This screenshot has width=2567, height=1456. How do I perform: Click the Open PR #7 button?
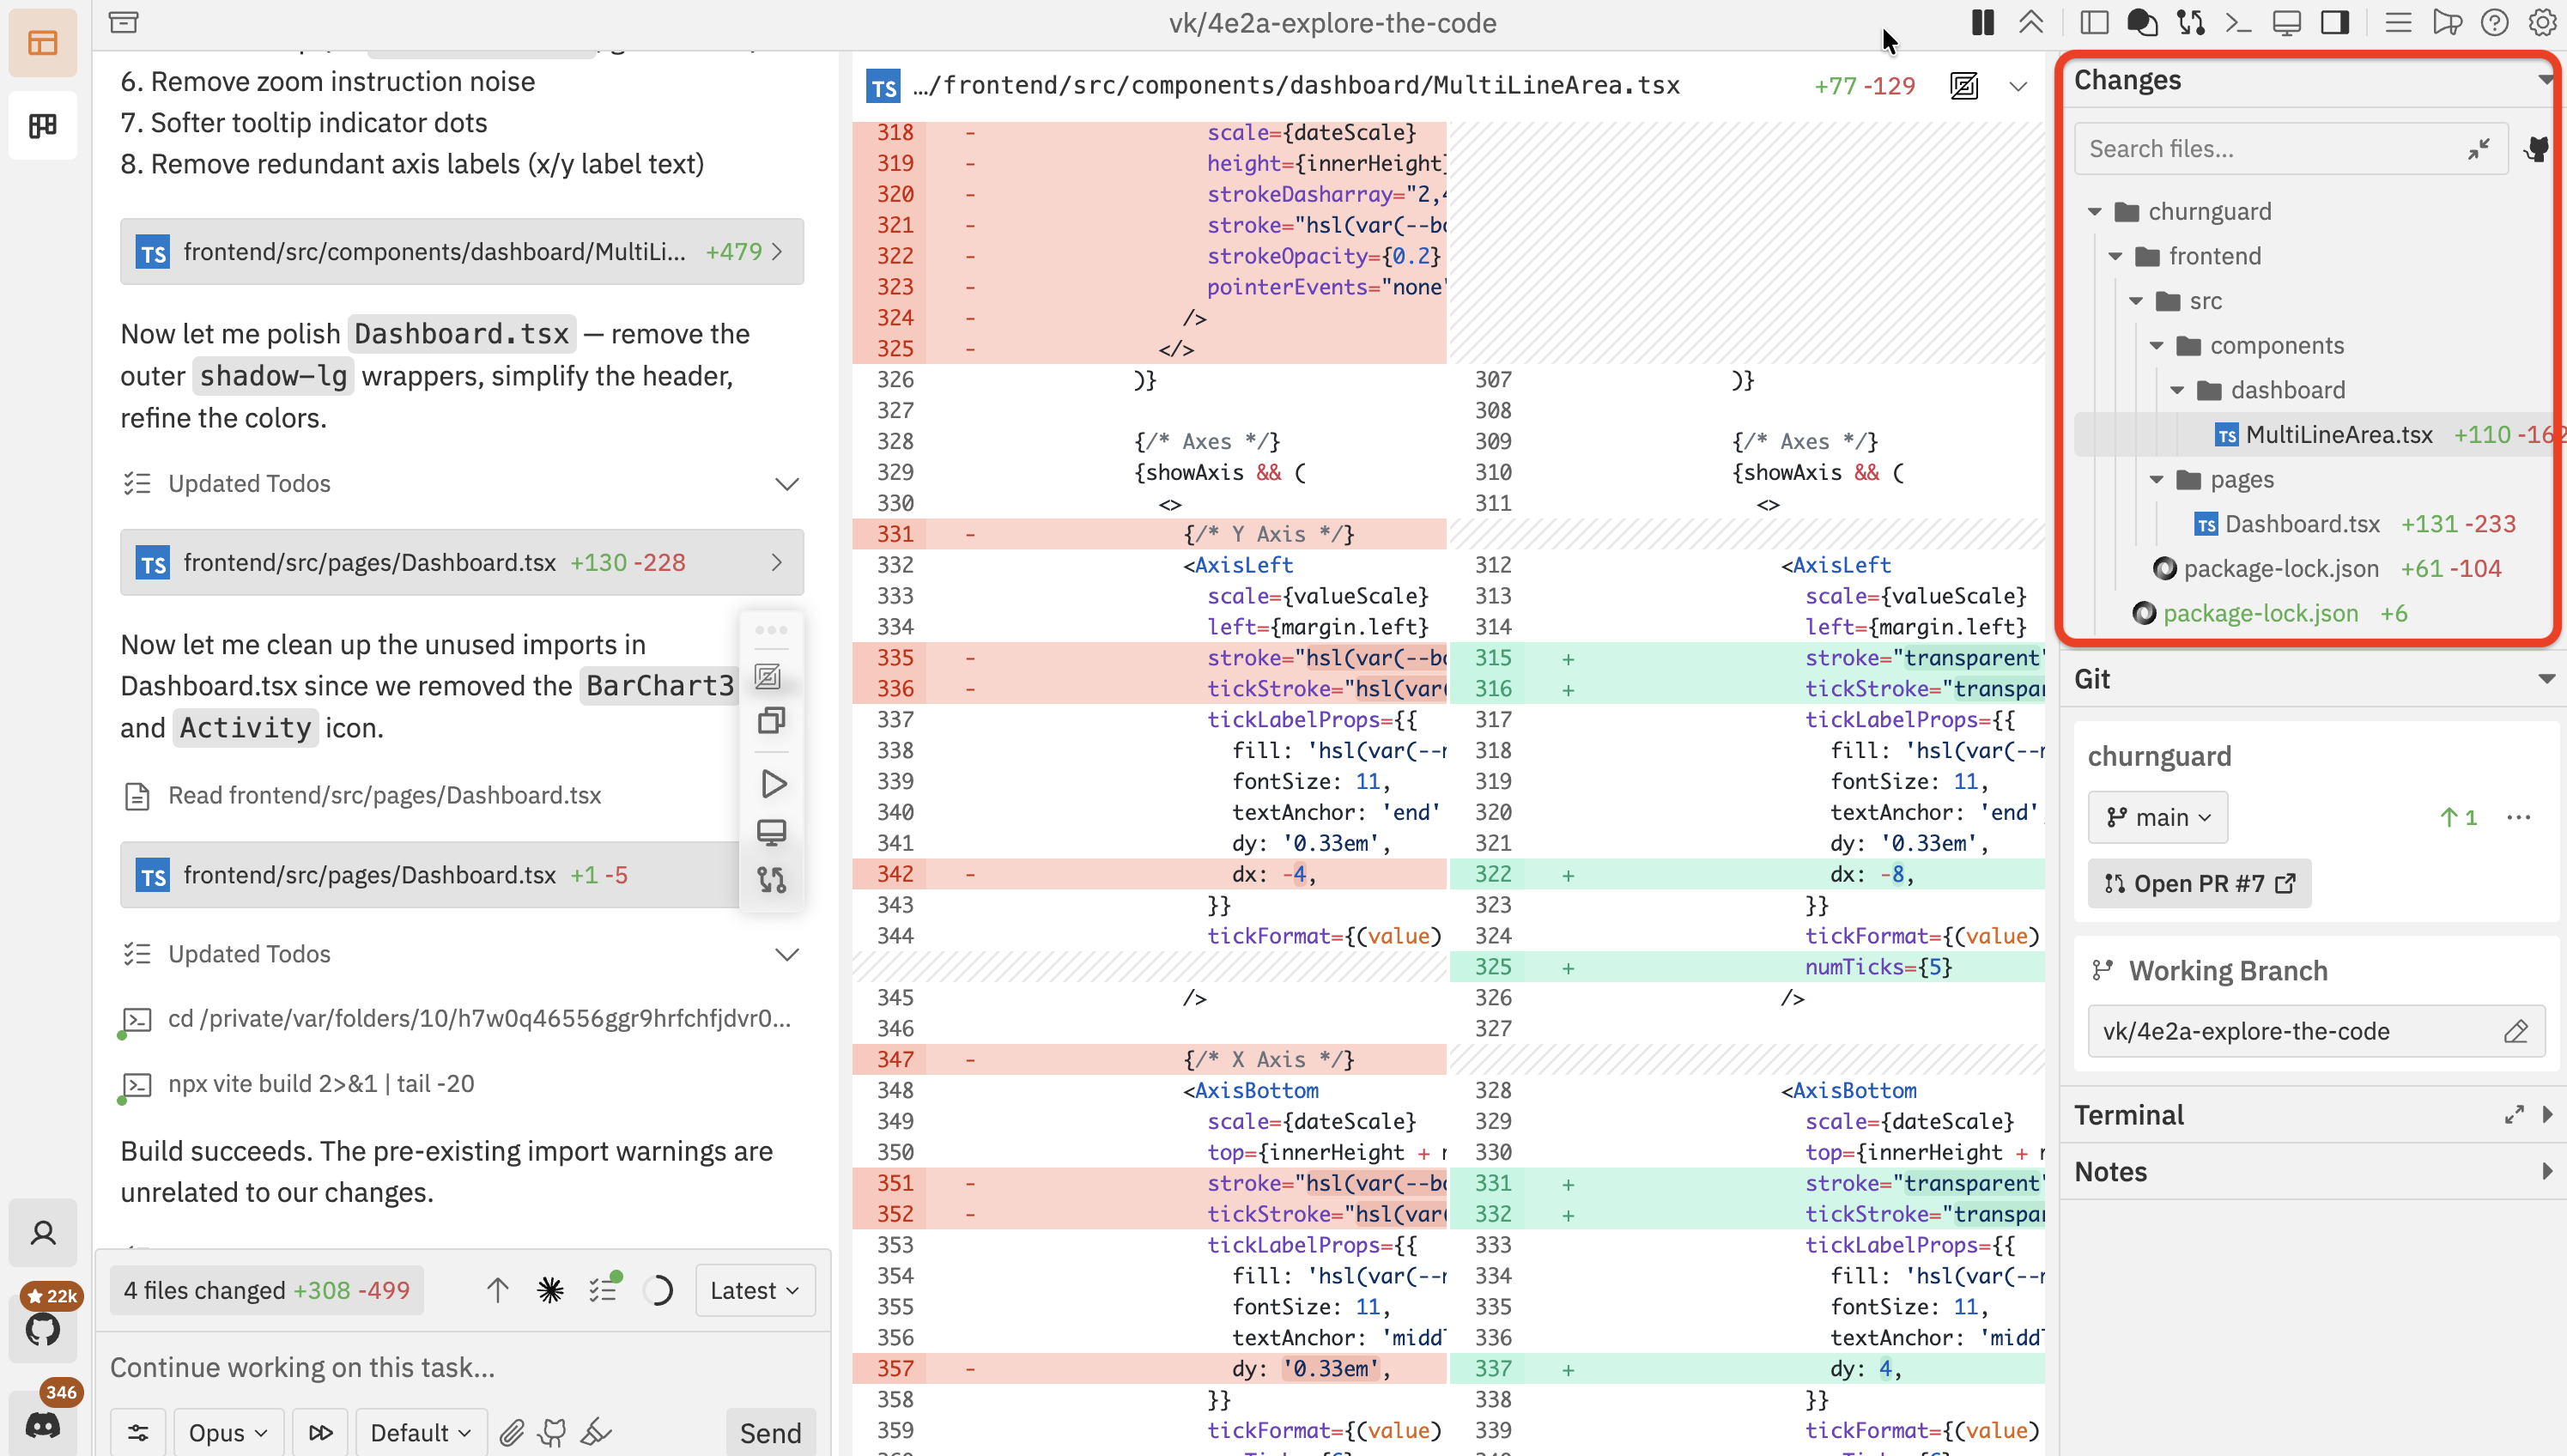click(x=2199, y=883)
